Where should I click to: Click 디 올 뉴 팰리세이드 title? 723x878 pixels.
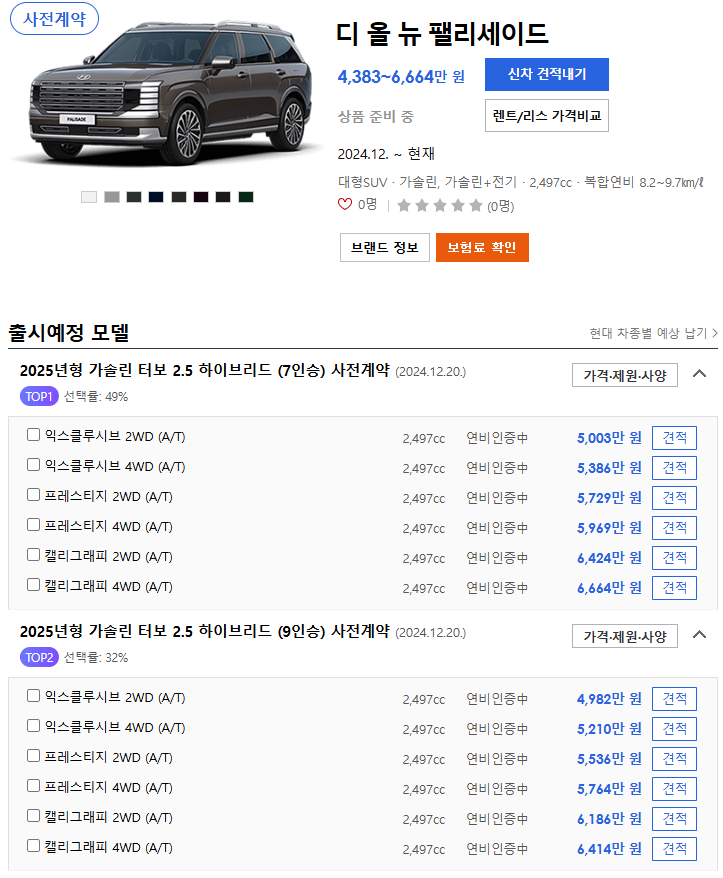pyautogui.click(x=442, y=34)
